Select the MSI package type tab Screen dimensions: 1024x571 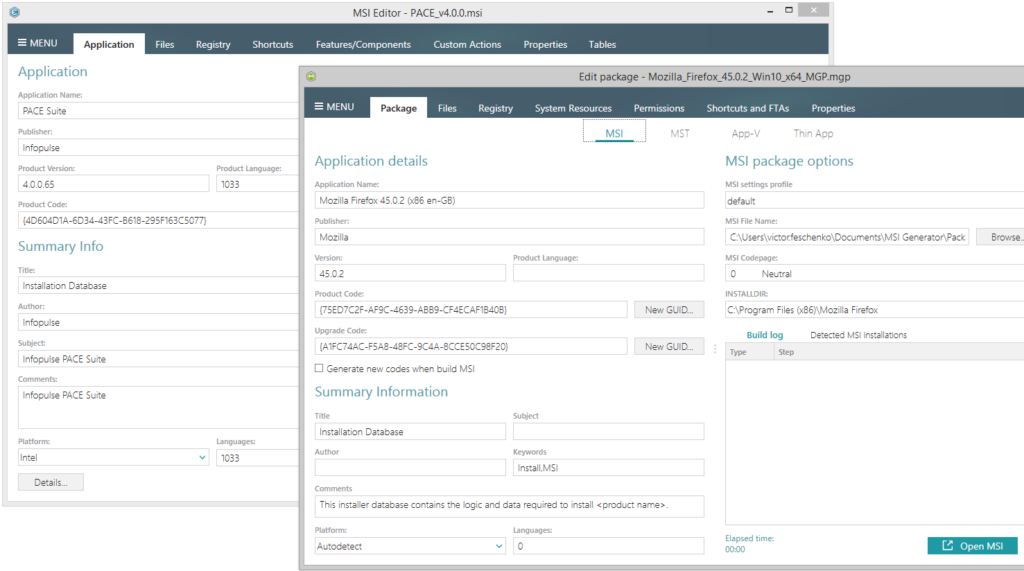[x=614, y=133]
